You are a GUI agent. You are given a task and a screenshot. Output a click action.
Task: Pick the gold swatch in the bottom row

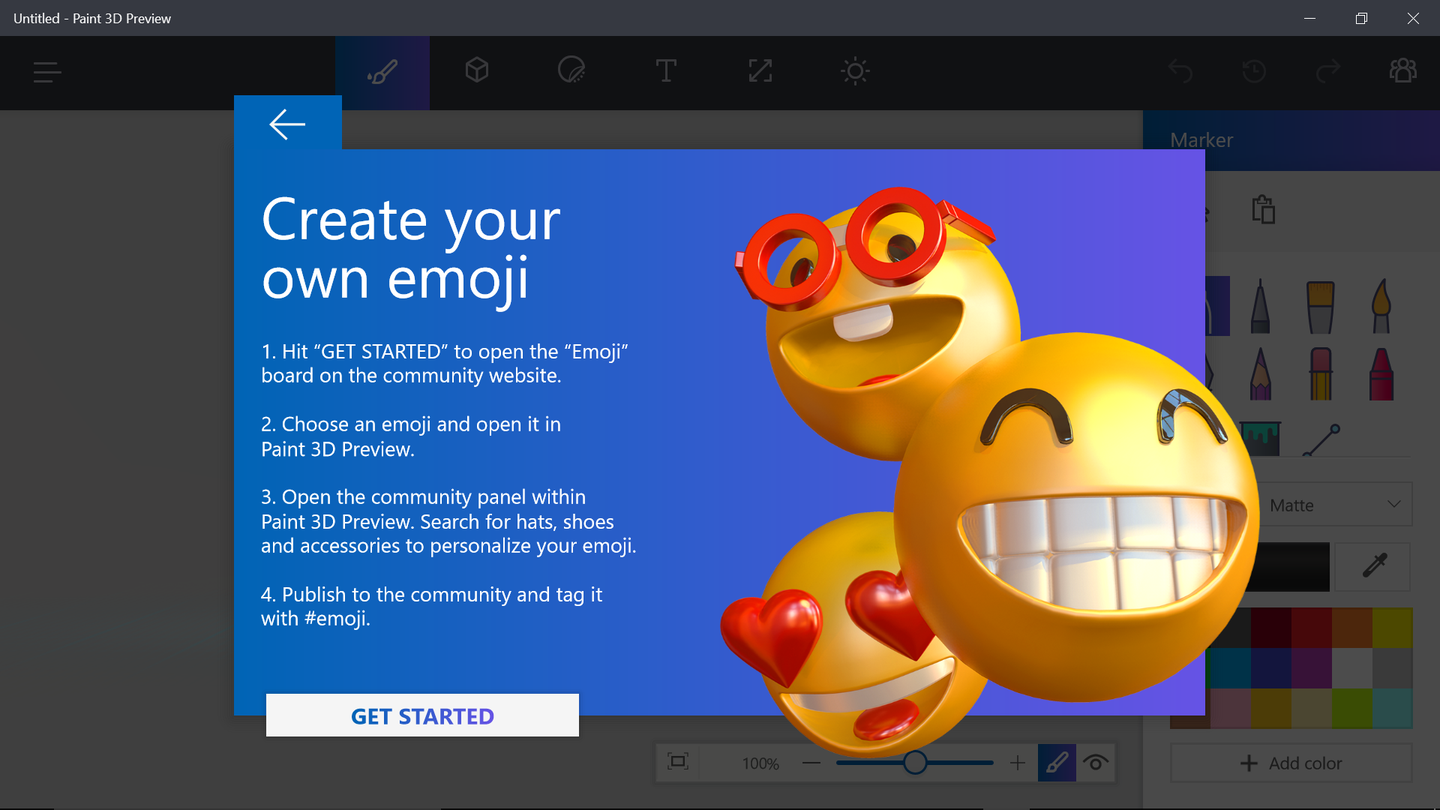[x=1270, y=708]
